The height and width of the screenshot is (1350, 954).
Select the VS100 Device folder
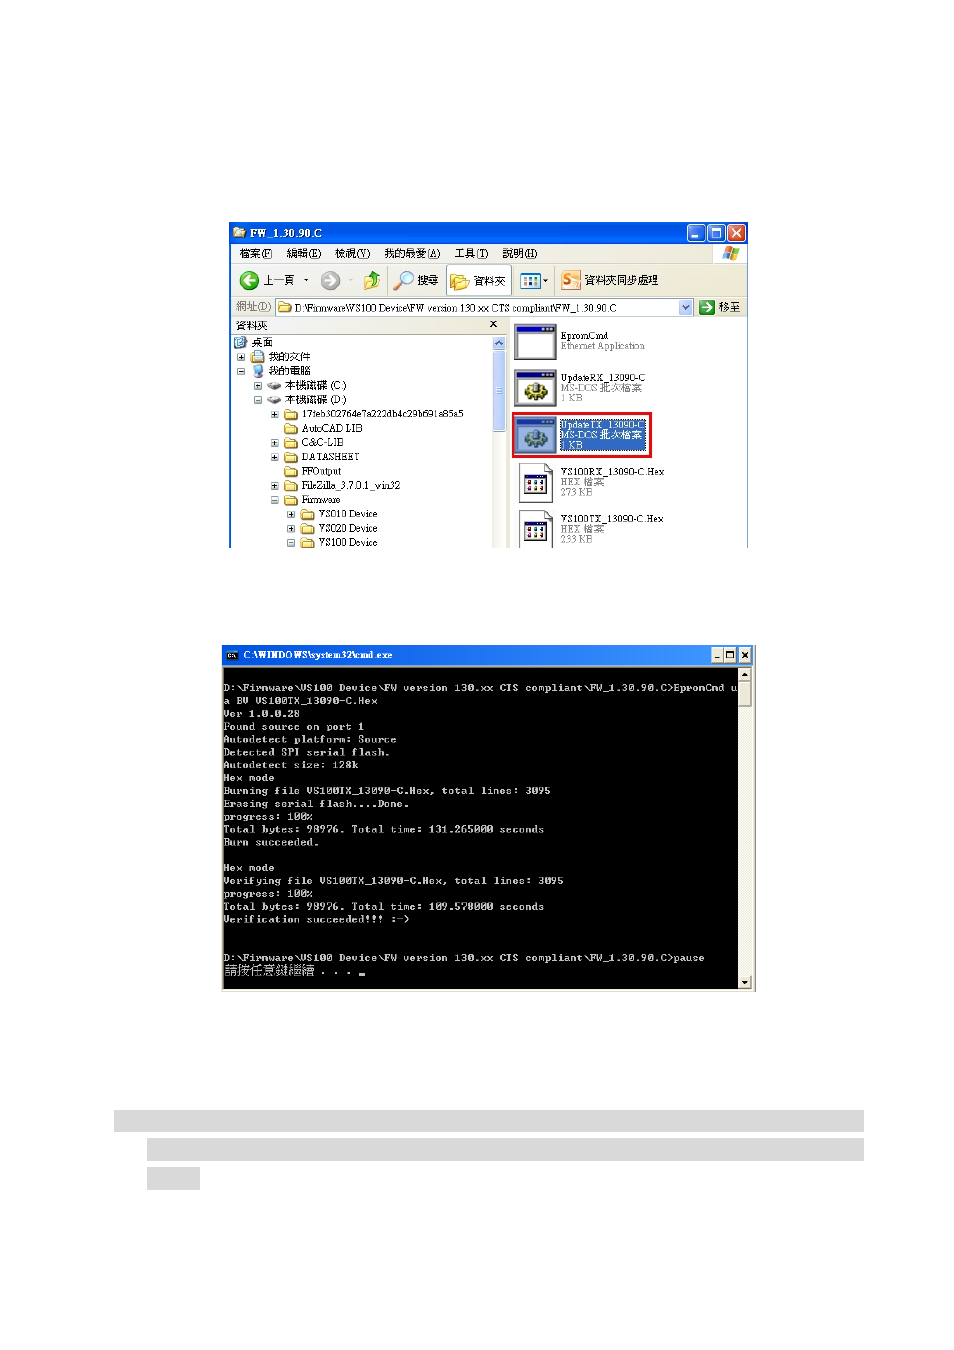tap(348, 543)
